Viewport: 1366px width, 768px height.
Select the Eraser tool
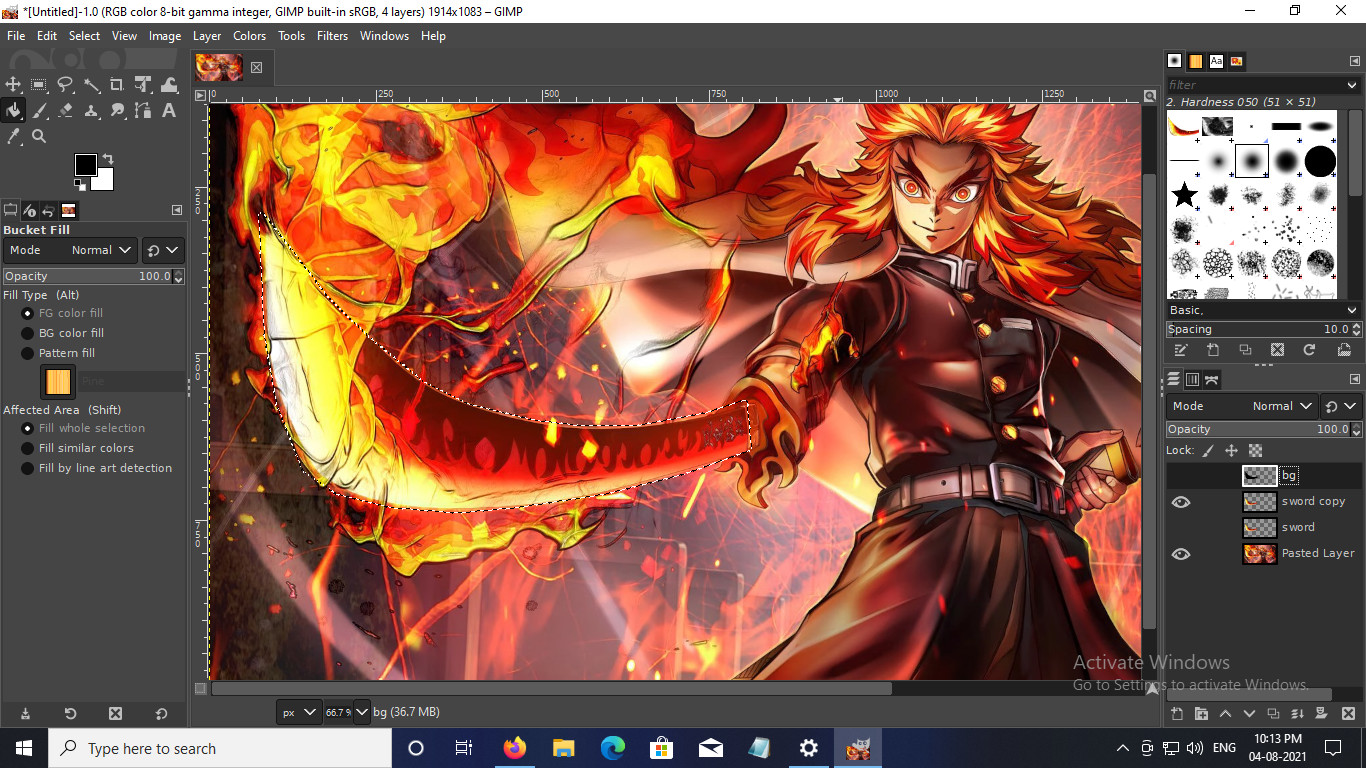(65, 110)
